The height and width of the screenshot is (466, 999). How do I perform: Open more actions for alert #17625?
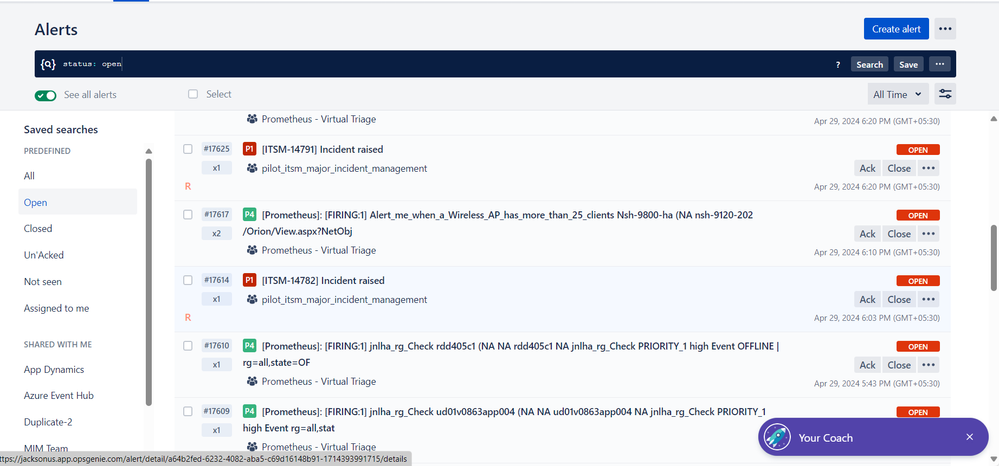tap(928, 168)
